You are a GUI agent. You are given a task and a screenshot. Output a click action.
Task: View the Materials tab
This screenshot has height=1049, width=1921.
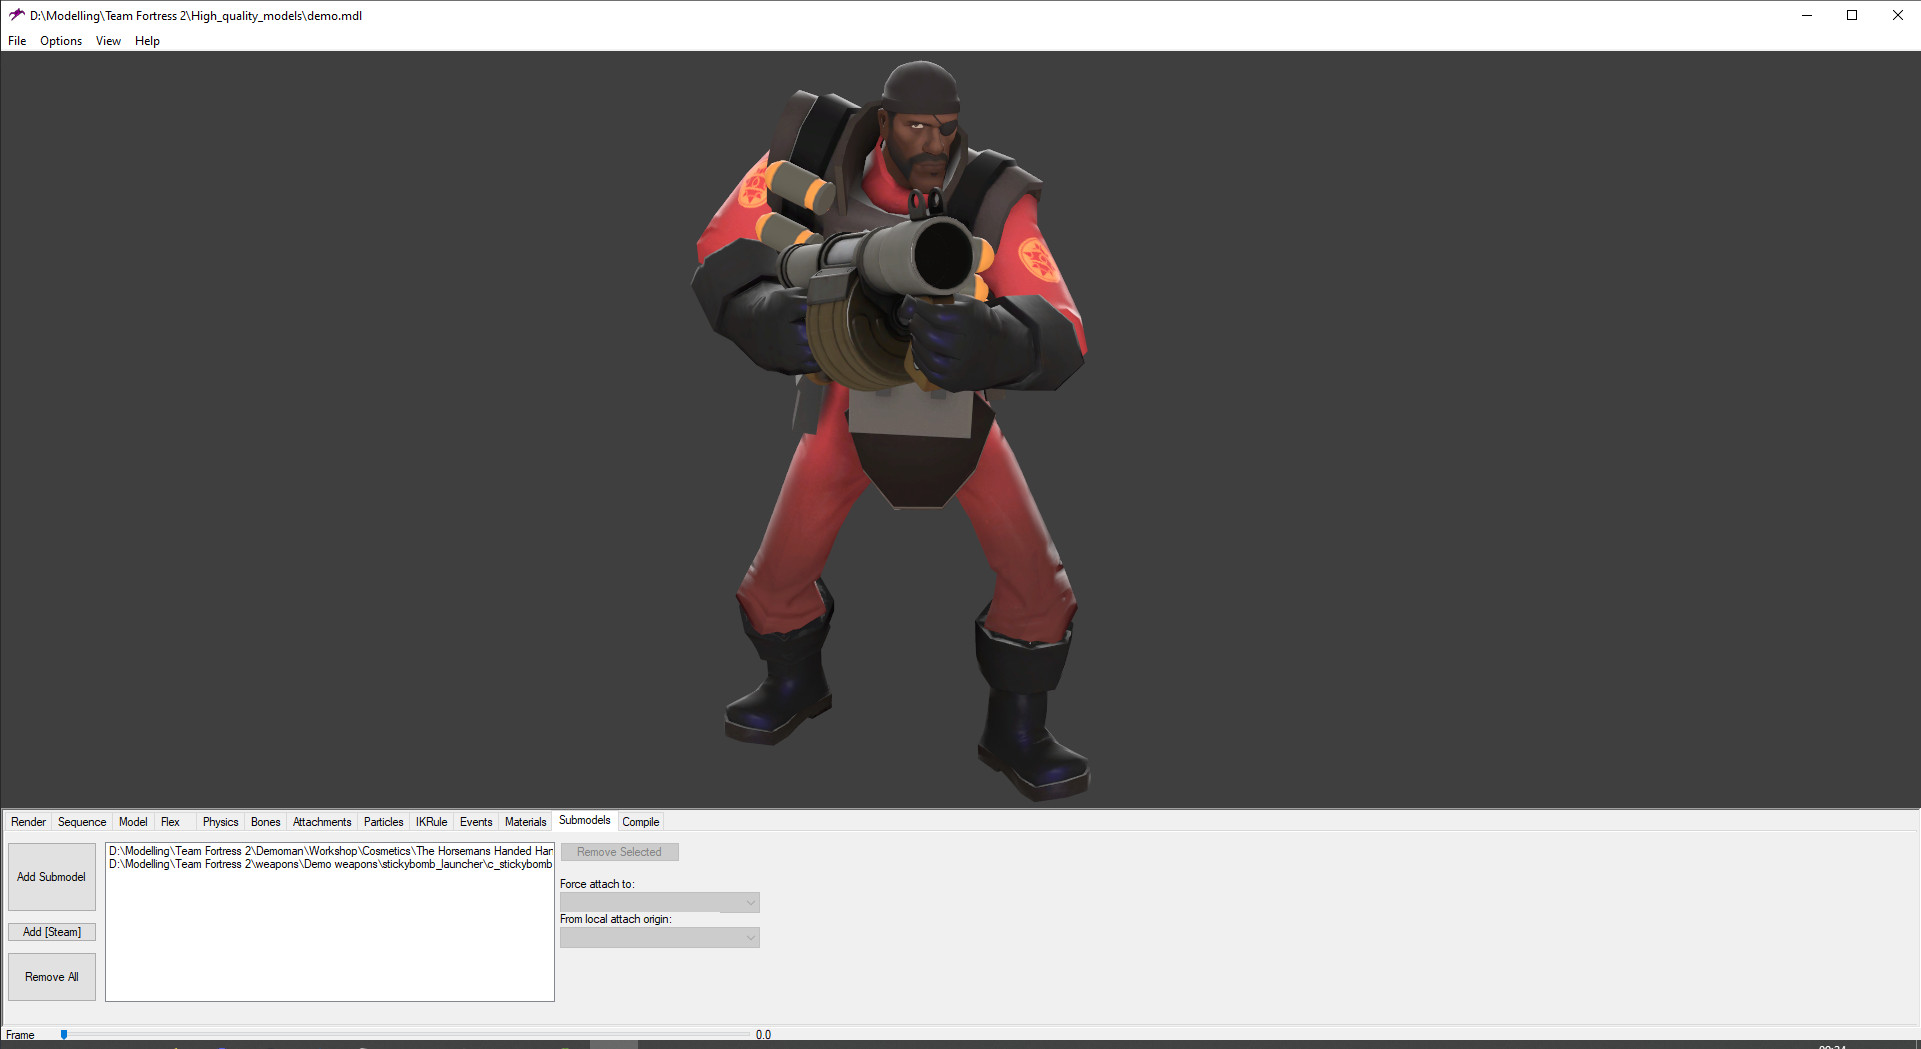(525, 821)
